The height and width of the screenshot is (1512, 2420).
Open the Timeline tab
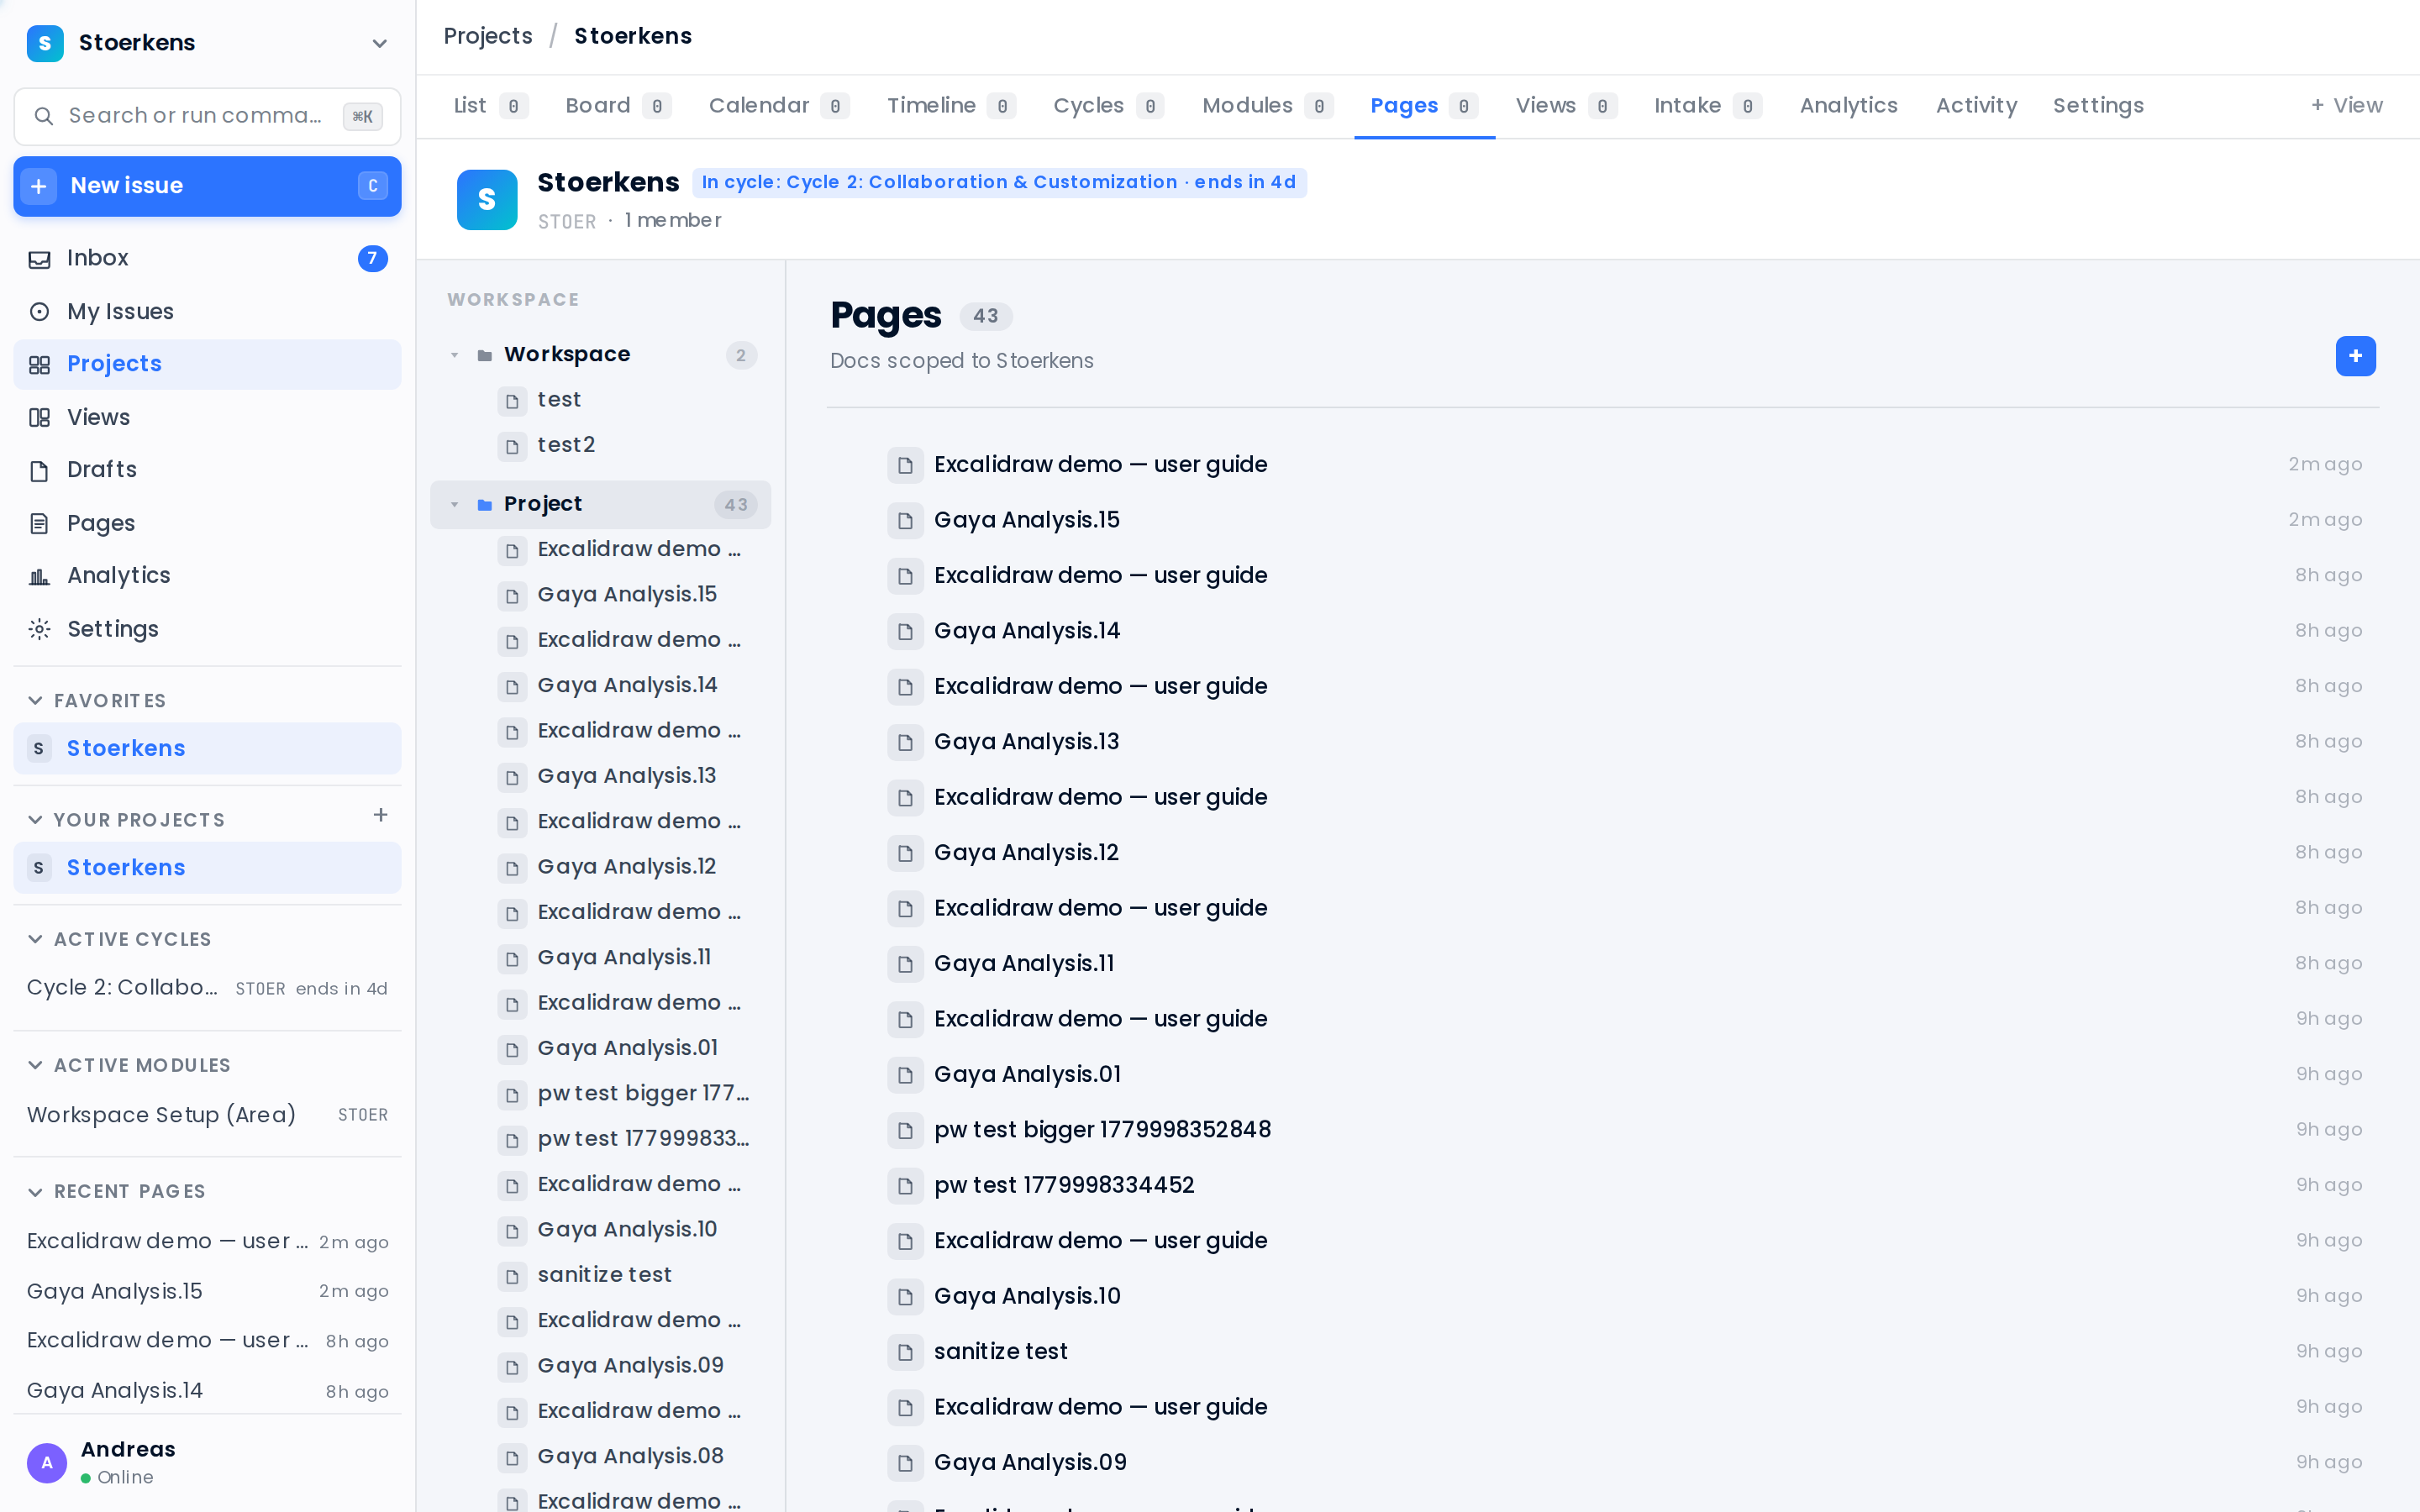click(950, 106)
